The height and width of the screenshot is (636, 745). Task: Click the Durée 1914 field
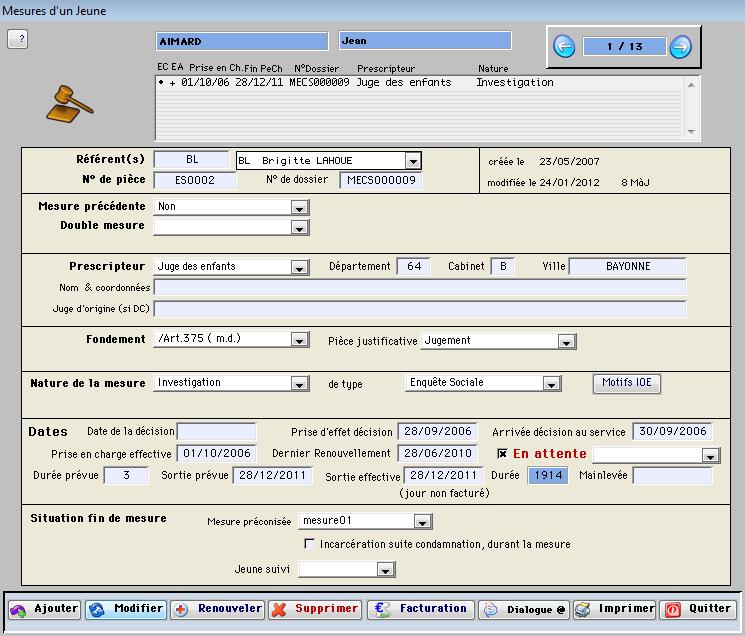548,475
